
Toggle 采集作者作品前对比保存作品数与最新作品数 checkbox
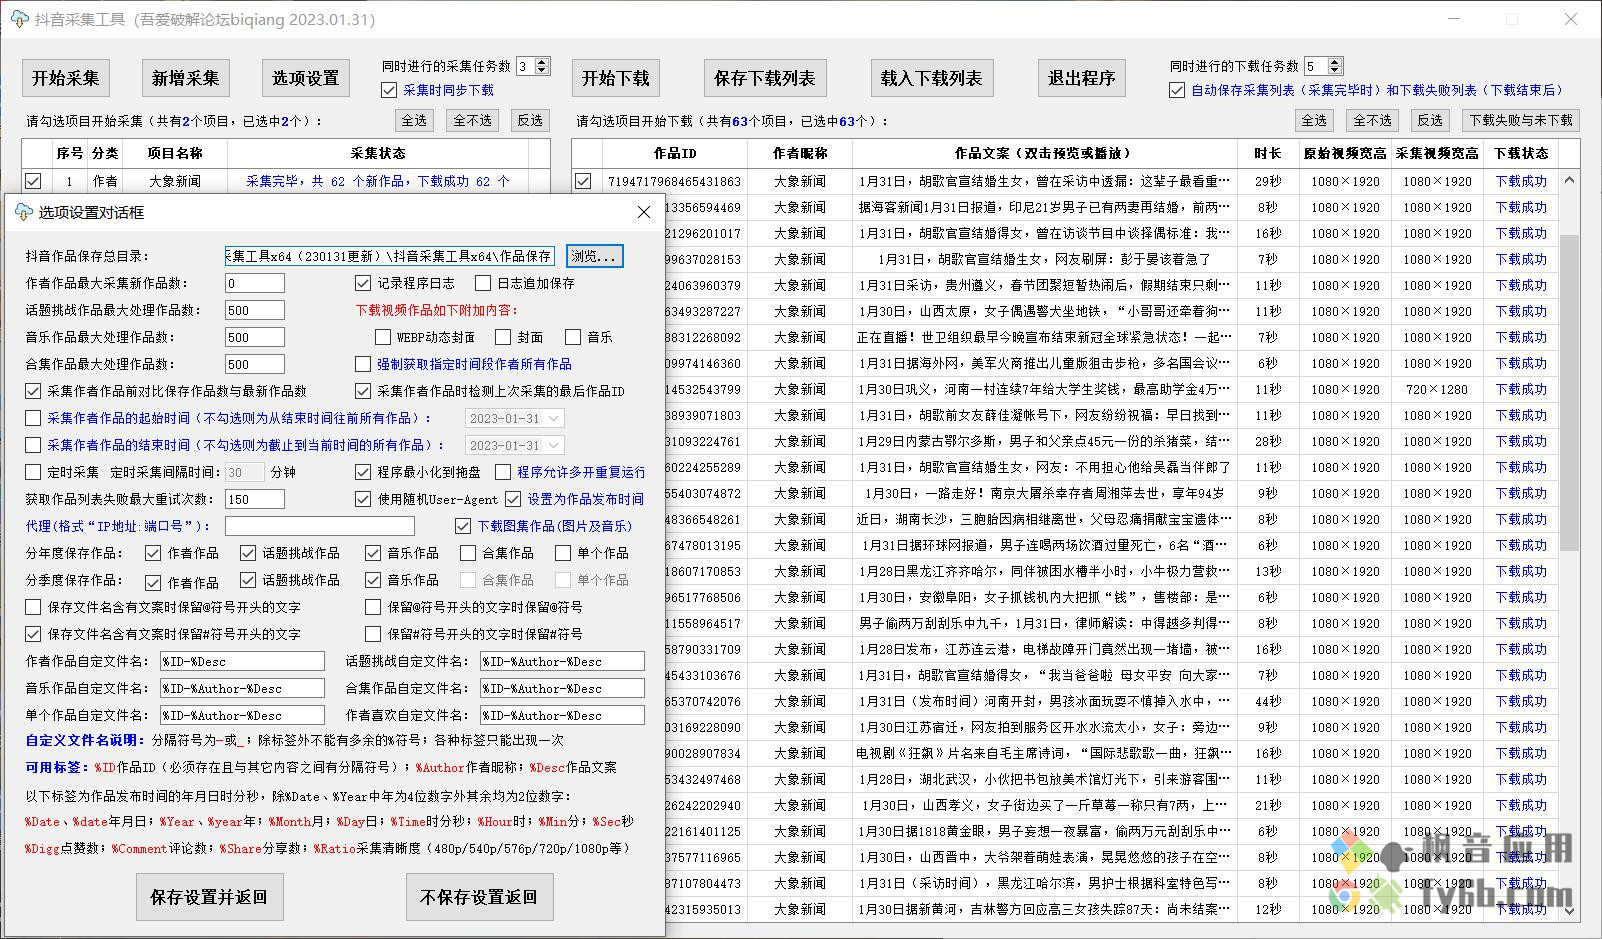[33, 391]
